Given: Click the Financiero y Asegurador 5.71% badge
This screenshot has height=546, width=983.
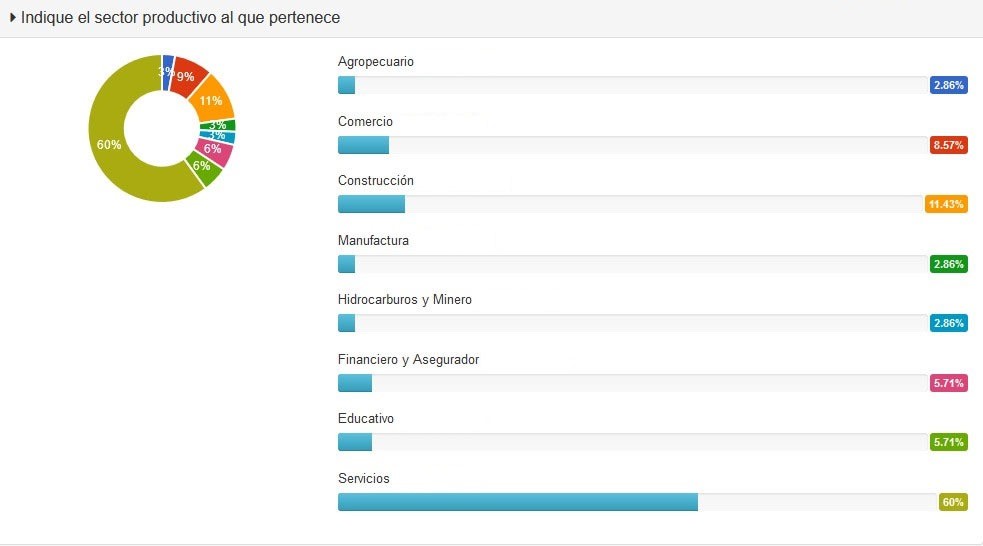Looking at the screenshot, I should [x=948, y=383].
